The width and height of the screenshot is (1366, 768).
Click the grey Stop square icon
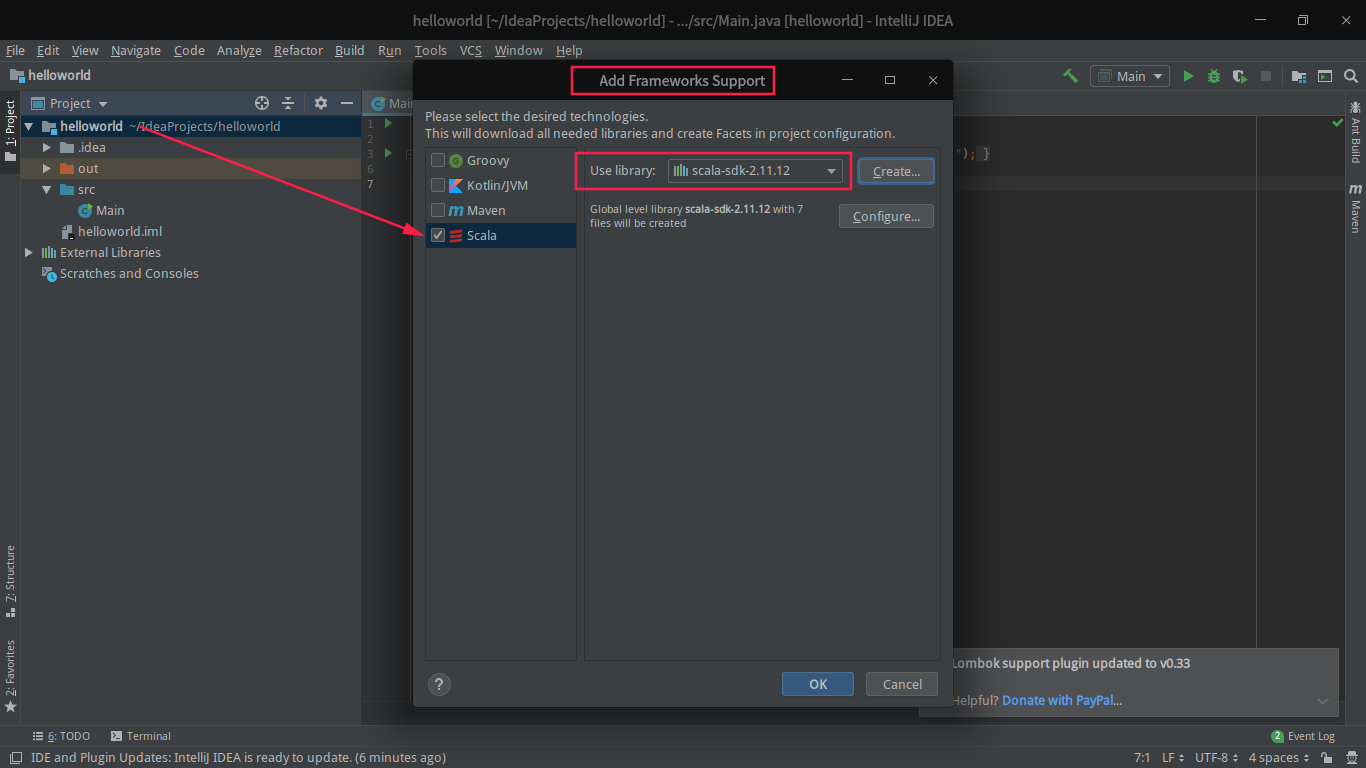pyautogui.click(x=1266, y=76)
